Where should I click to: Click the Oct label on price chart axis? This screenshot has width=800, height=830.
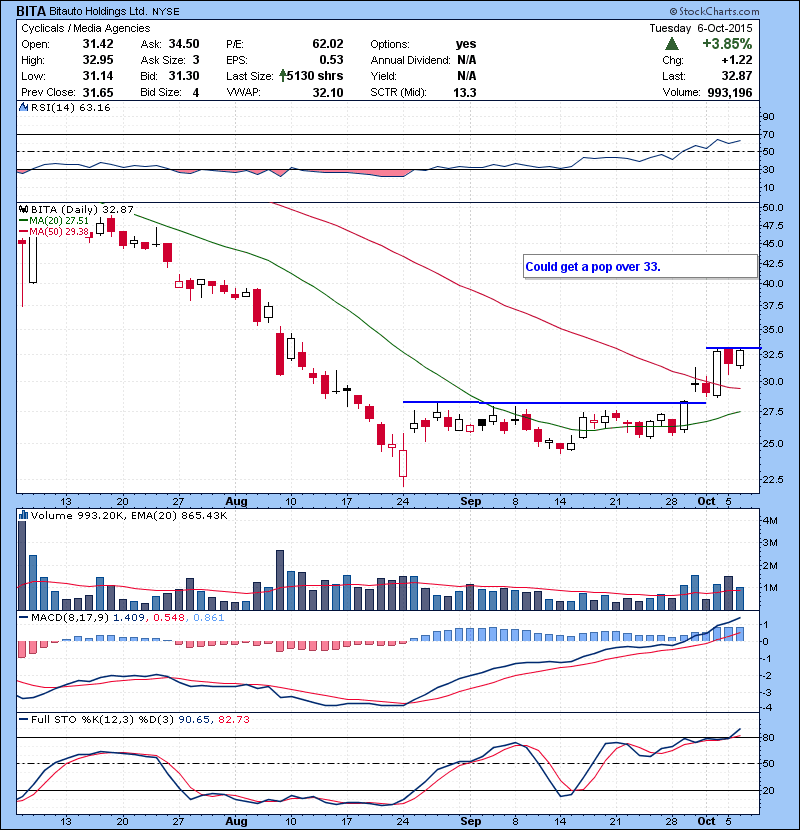pyautogui.click(x=706, y=501)
